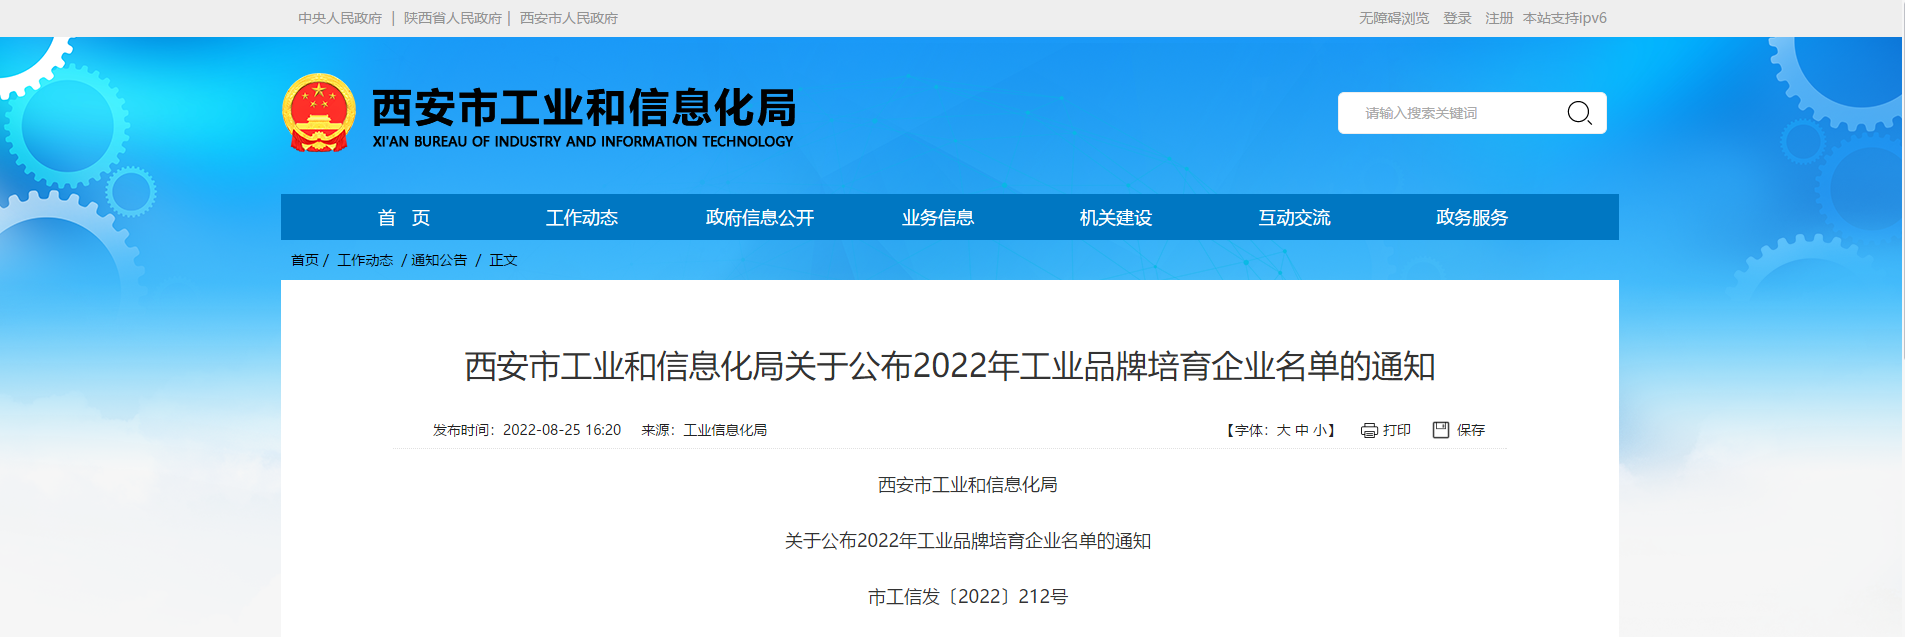Set font size to 小
1905x637 pixels.
pyautogui.click(x=1319, y=430)
